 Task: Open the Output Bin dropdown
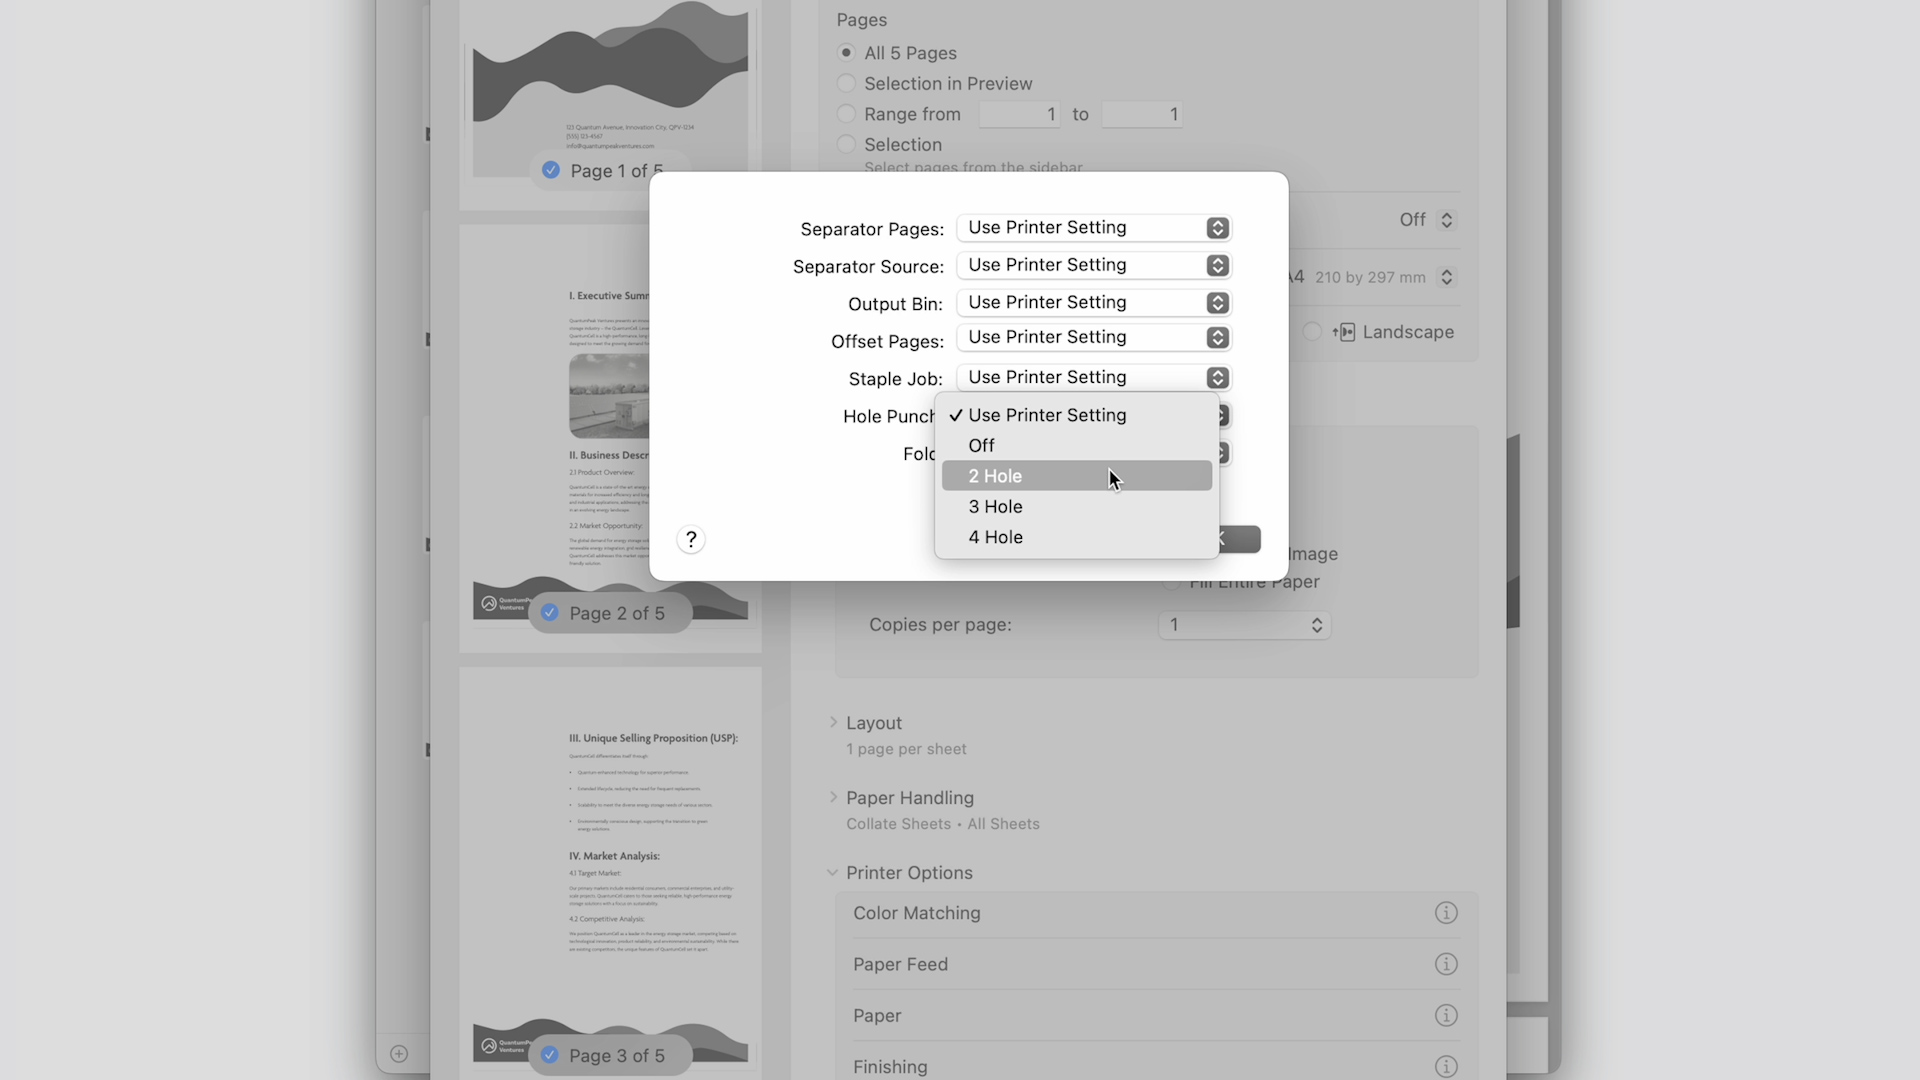(1093, 302)
